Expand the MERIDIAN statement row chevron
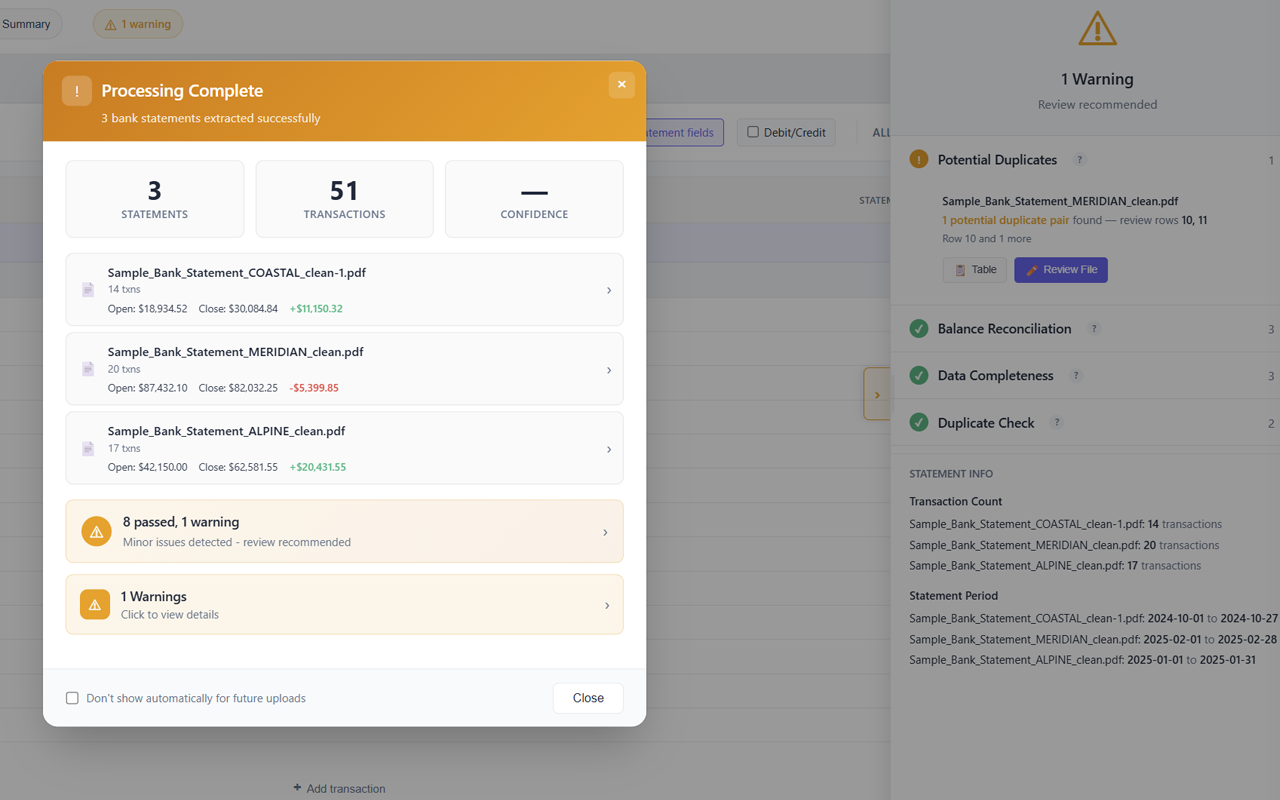Screen dimensions: 1280x800 point(609,370)
